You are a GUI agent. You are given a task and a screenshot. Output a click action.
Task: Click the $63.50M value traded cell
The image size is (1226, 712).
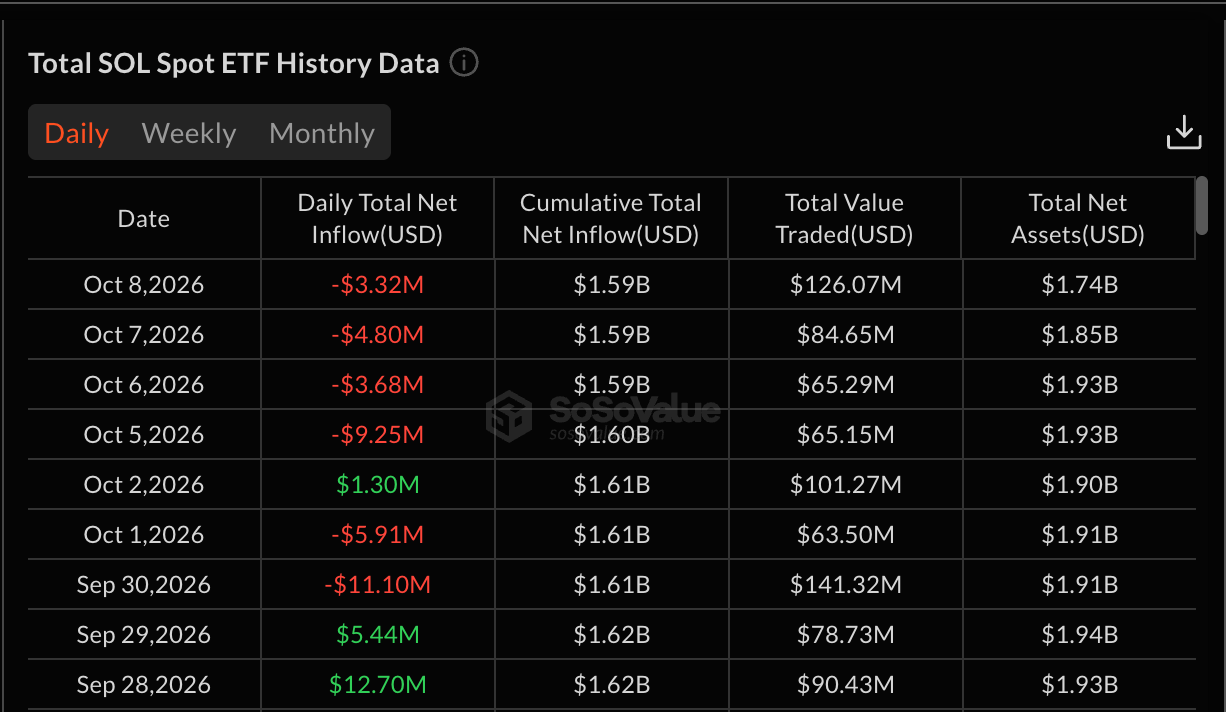[846, 535]
